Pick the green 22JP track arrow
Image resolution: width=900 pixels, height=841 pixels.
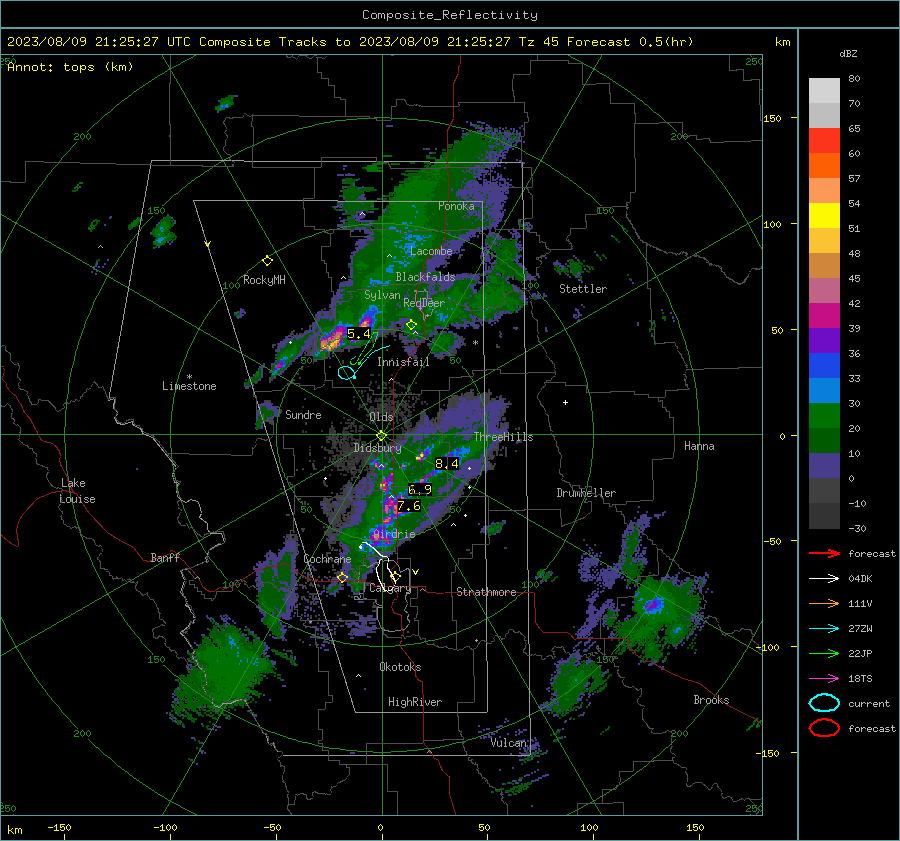tap(824, 653)
